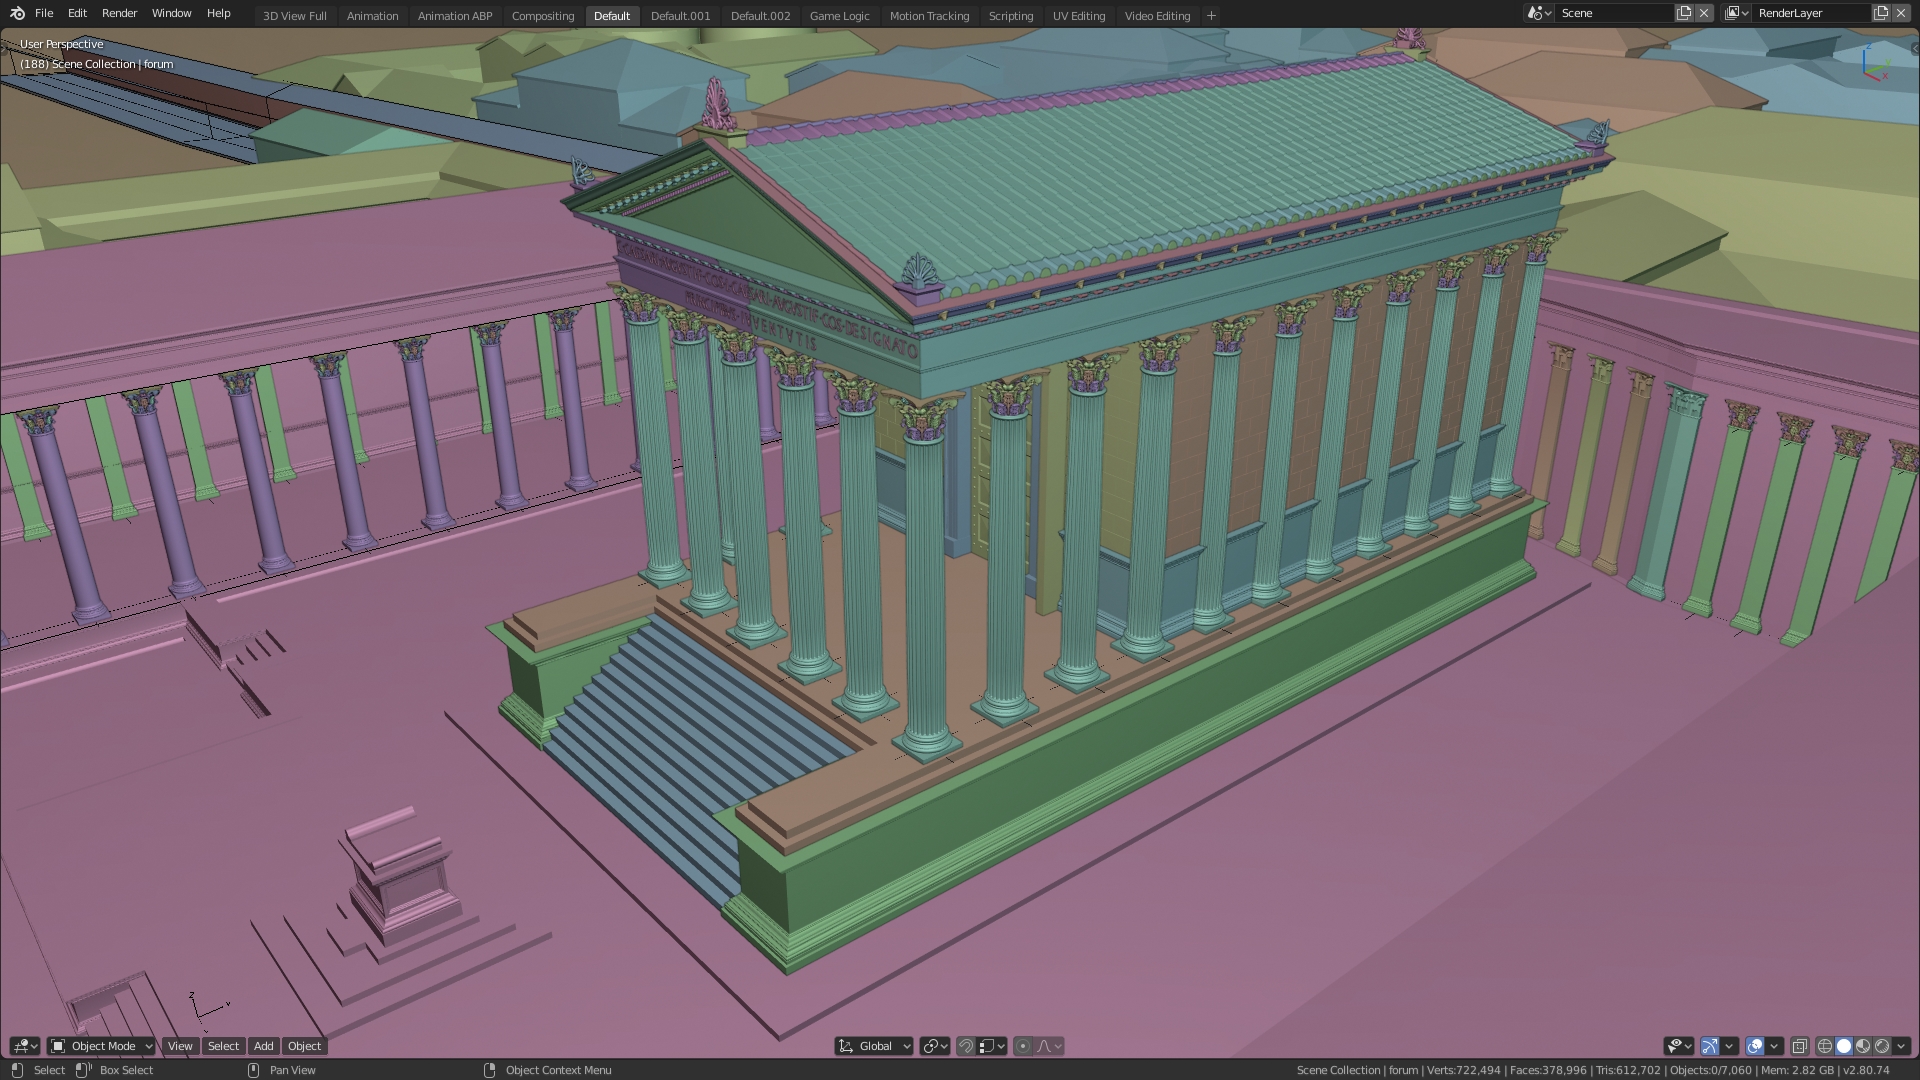This screenshot has height=1080, width=1920.
Task: Switch to wireframe shading mode
Action: (1824, 1046)
